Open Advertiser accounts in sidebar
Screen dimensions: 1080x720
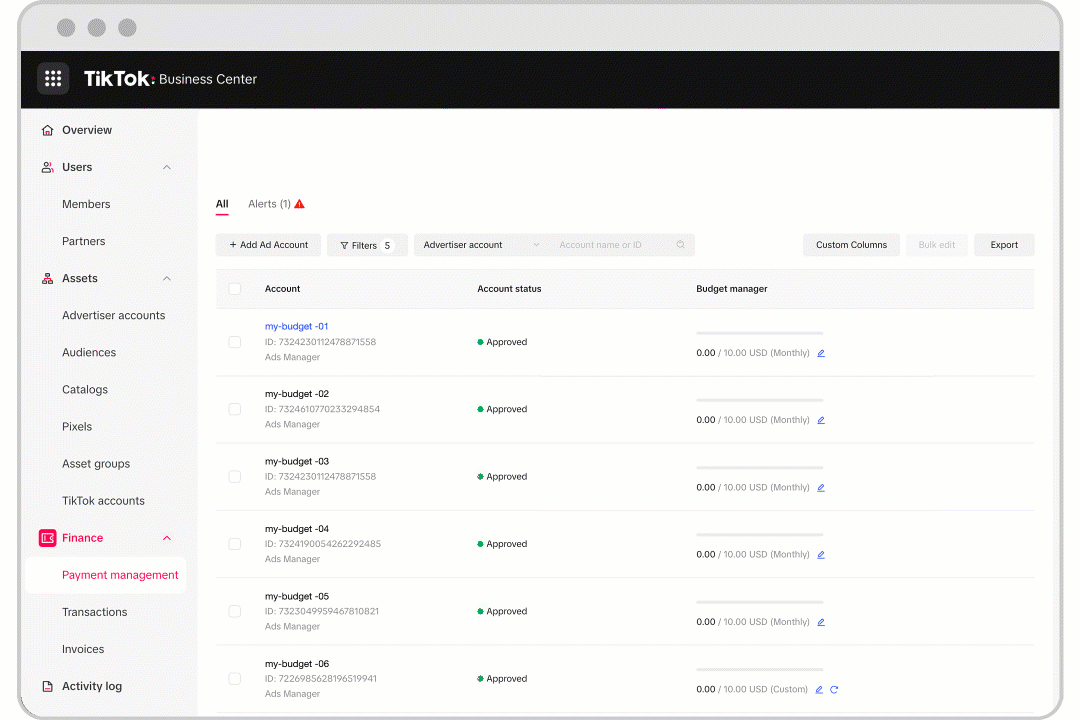pos(114,316)
